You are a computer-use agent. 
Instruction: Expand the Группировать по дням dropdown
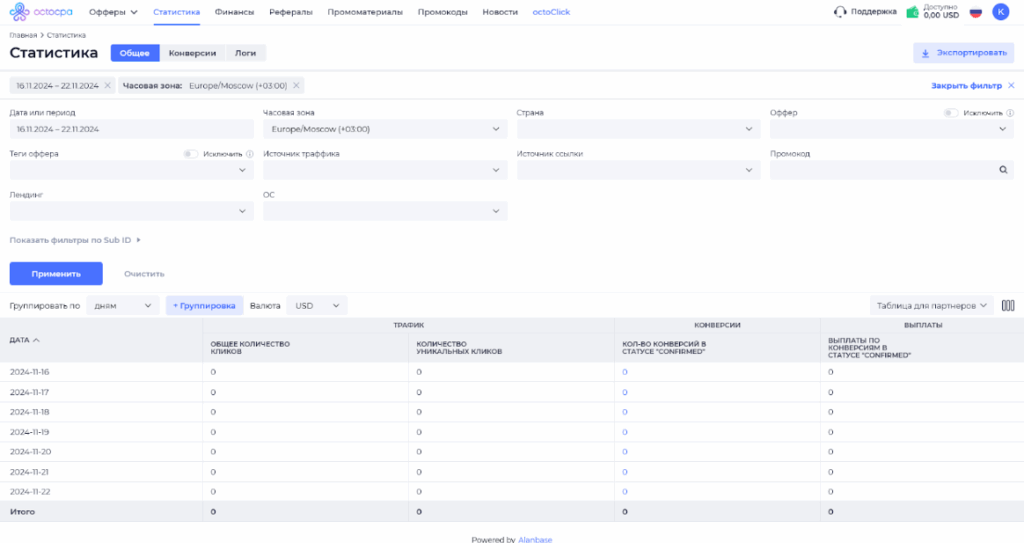coord(123,305)
